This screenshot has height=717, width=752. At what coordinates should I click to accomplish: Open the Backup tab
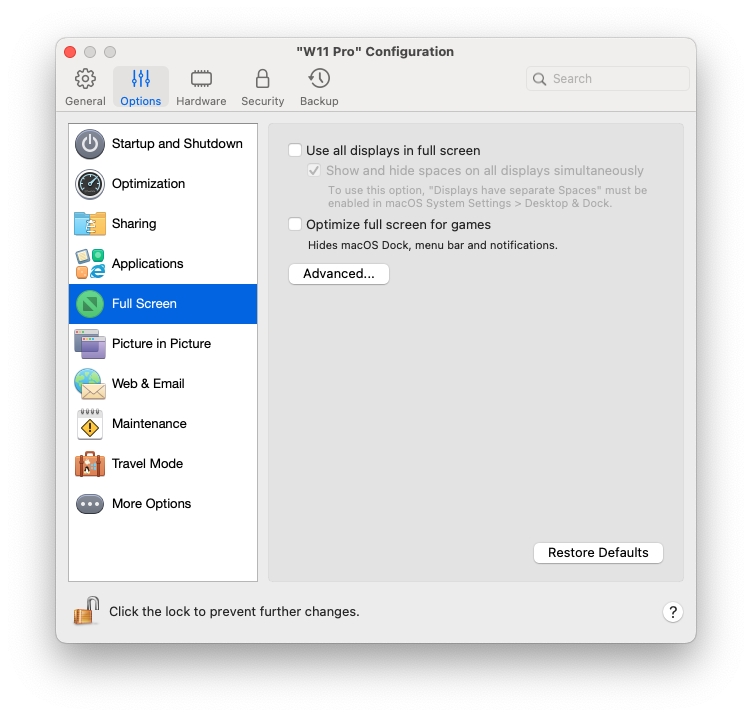coord(319,88)
